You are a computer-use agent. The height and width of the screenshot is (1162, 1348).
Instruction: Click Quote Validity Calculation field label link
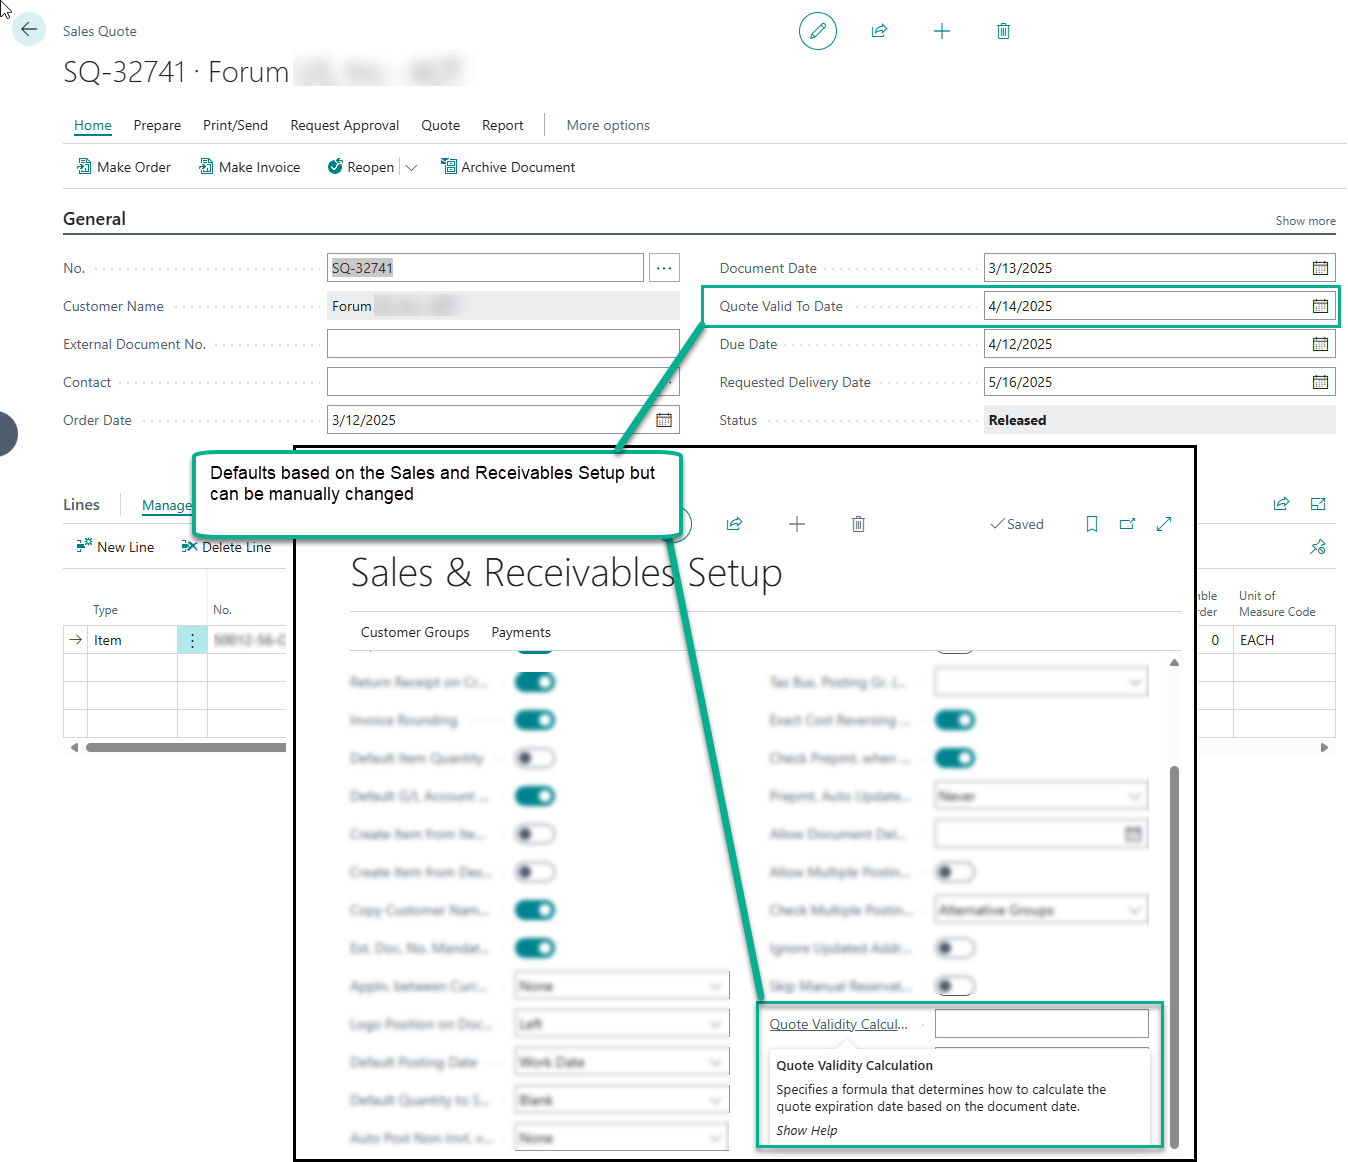pyautogui.click(x=839, y=1024)
